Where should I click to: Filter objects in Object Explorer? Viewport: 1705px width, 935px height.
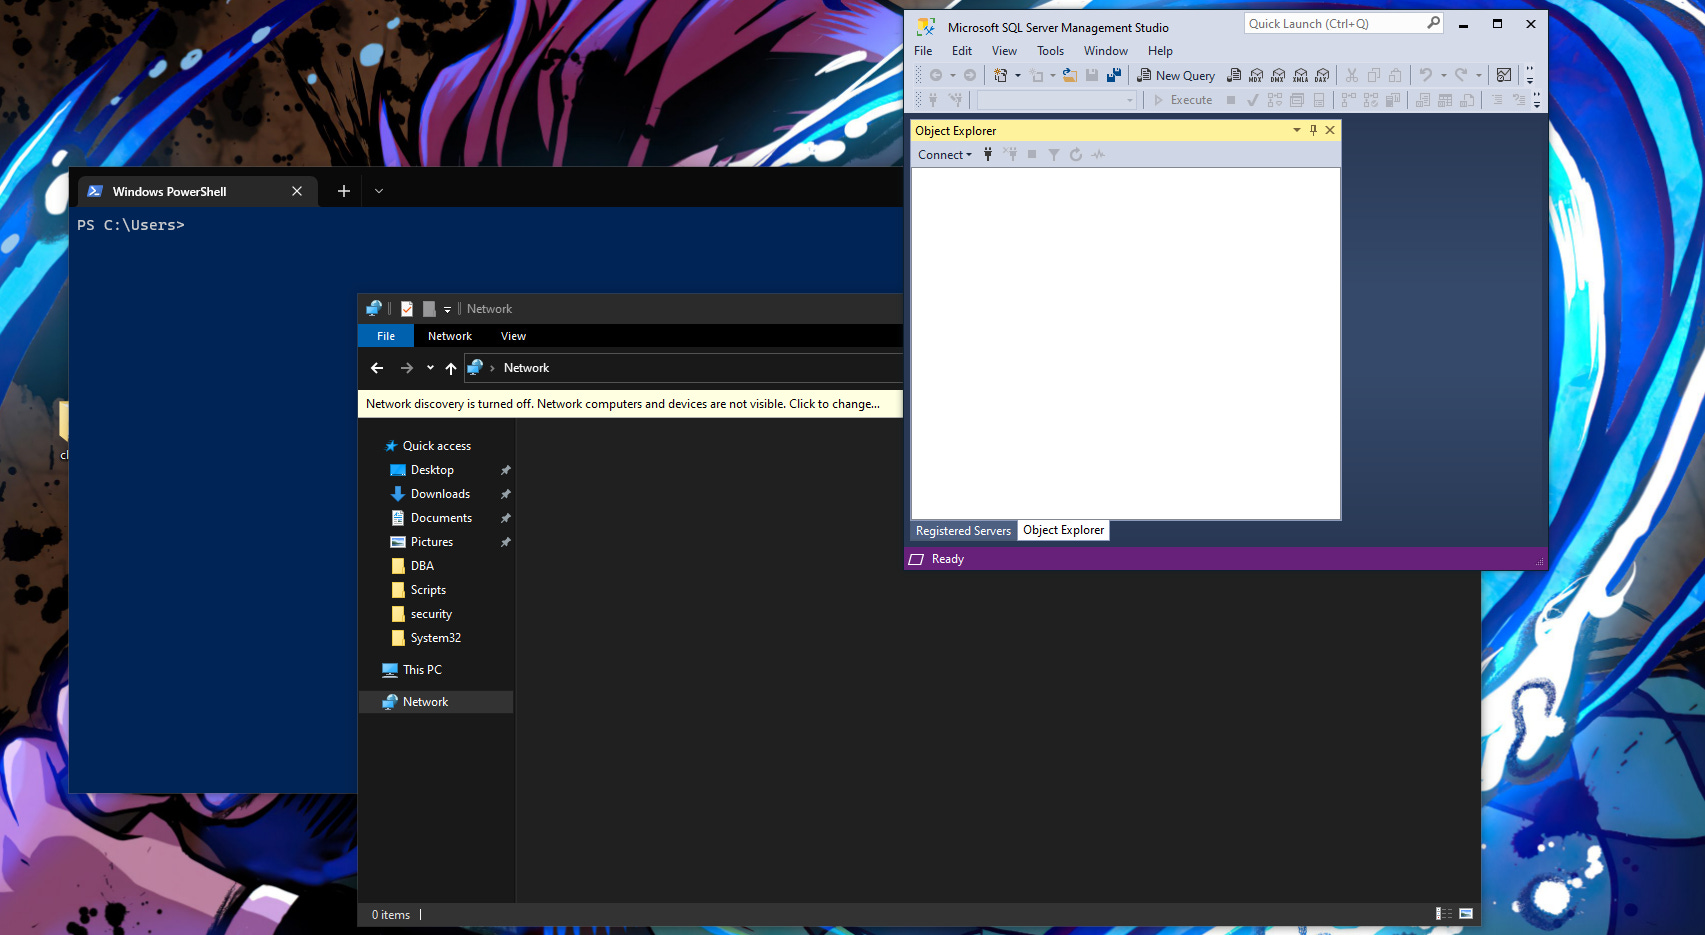pos(1053,154)
